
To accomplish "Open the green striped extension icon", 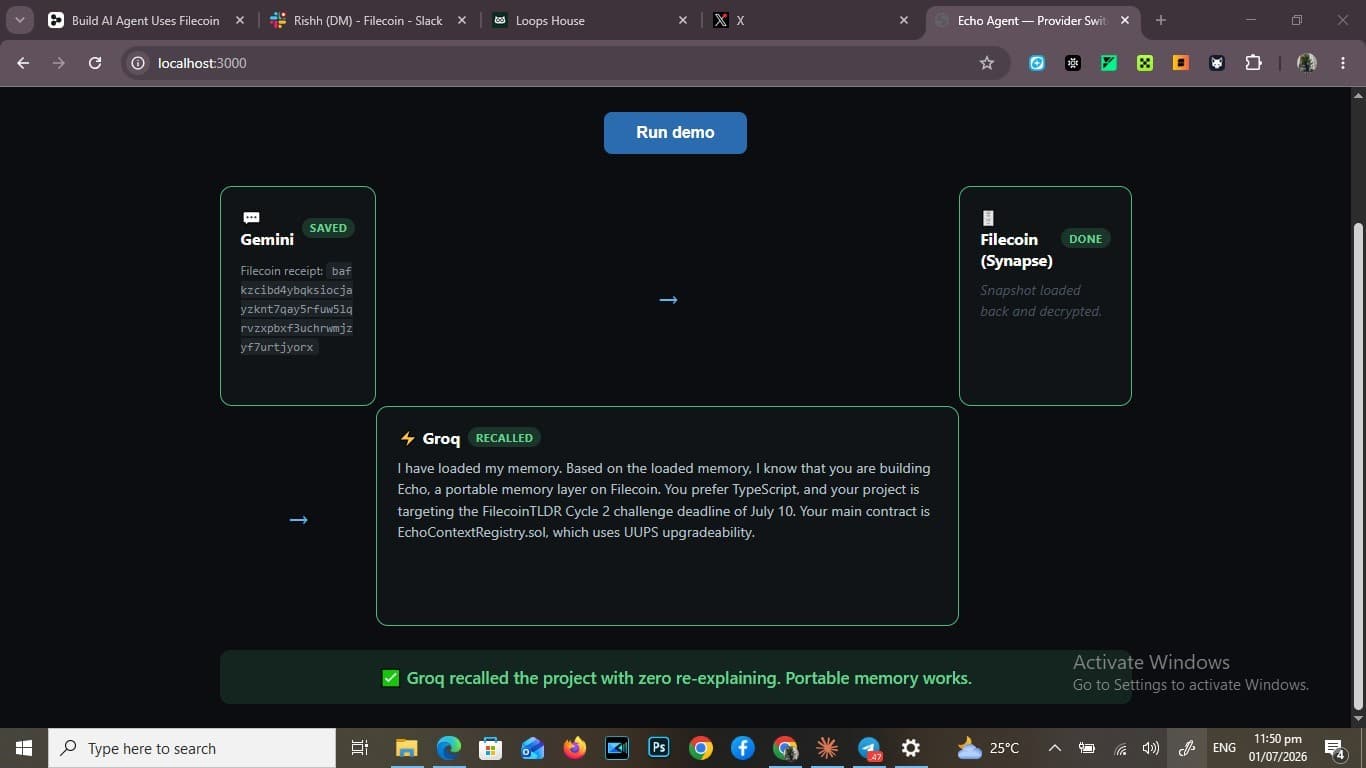I will (x=1109, y=63).
